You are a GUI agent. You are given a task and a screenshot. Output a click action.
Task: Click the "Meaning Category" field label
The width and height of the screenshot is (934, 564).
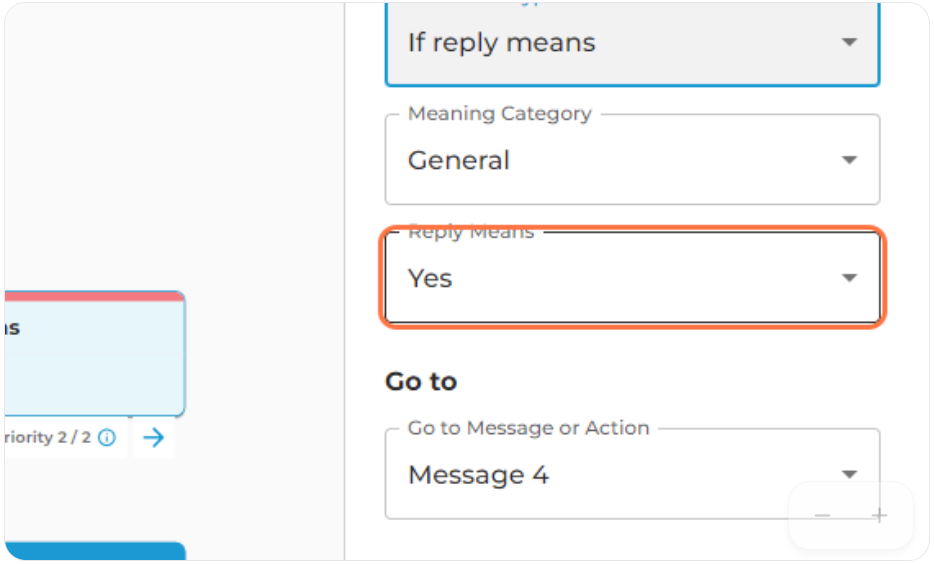[500, 113]
